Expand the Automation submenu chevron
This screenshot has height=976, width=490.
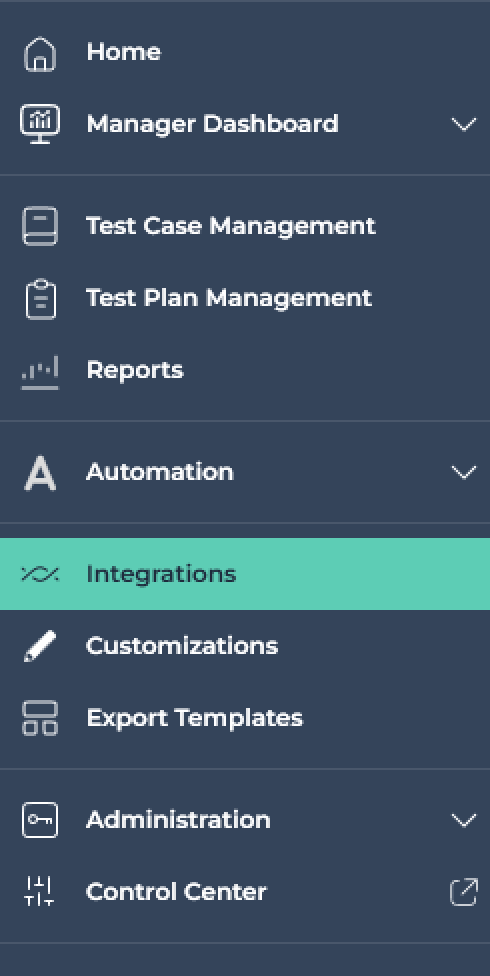click(464, 472)
